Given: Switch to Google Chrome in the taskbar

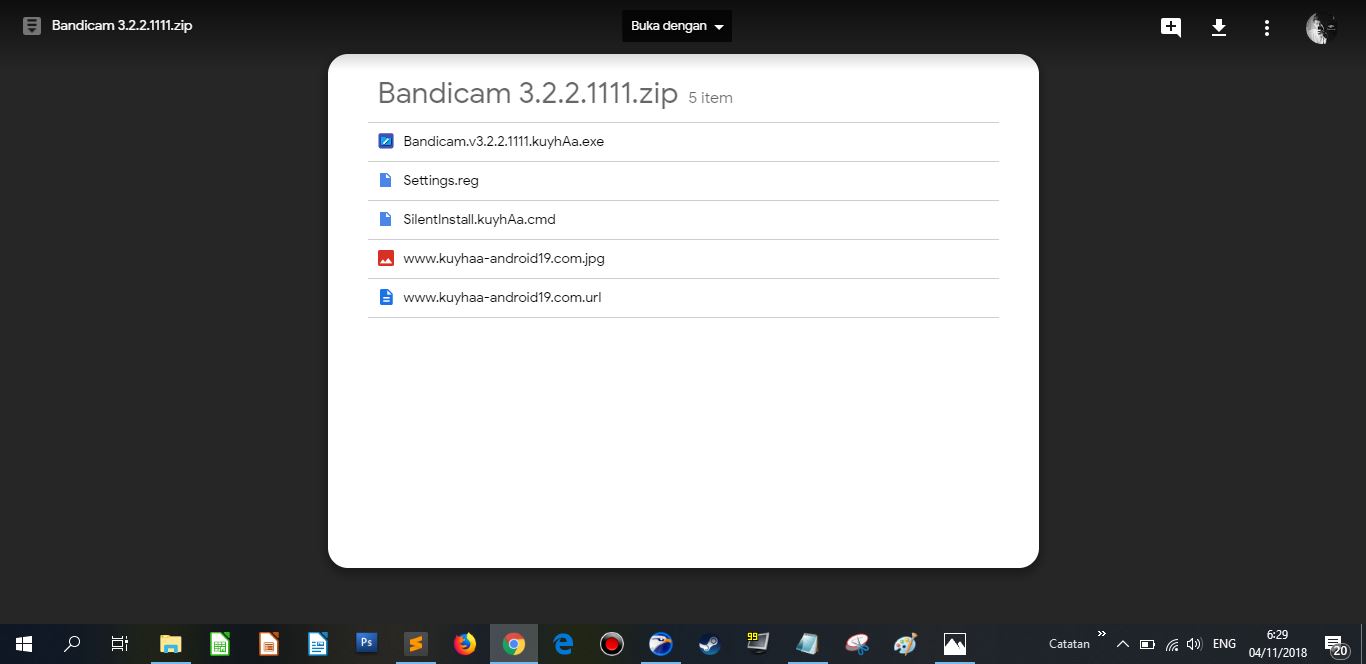Looking at the screenshot, I should pos(514,644).
